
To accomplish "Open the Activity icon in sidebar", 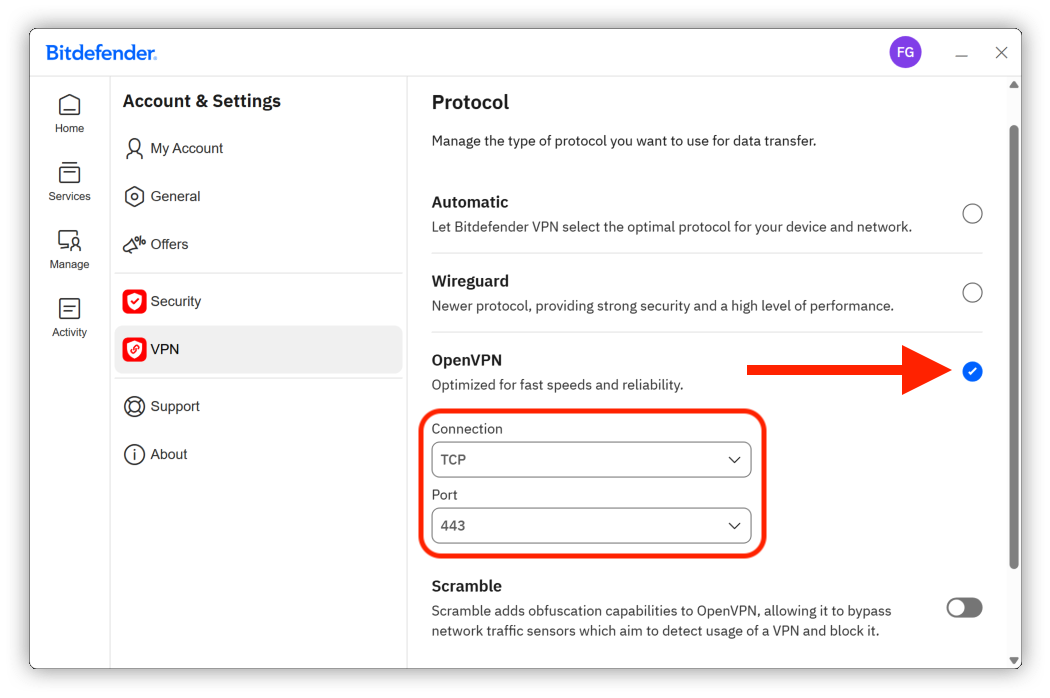I will click(69, 309).
